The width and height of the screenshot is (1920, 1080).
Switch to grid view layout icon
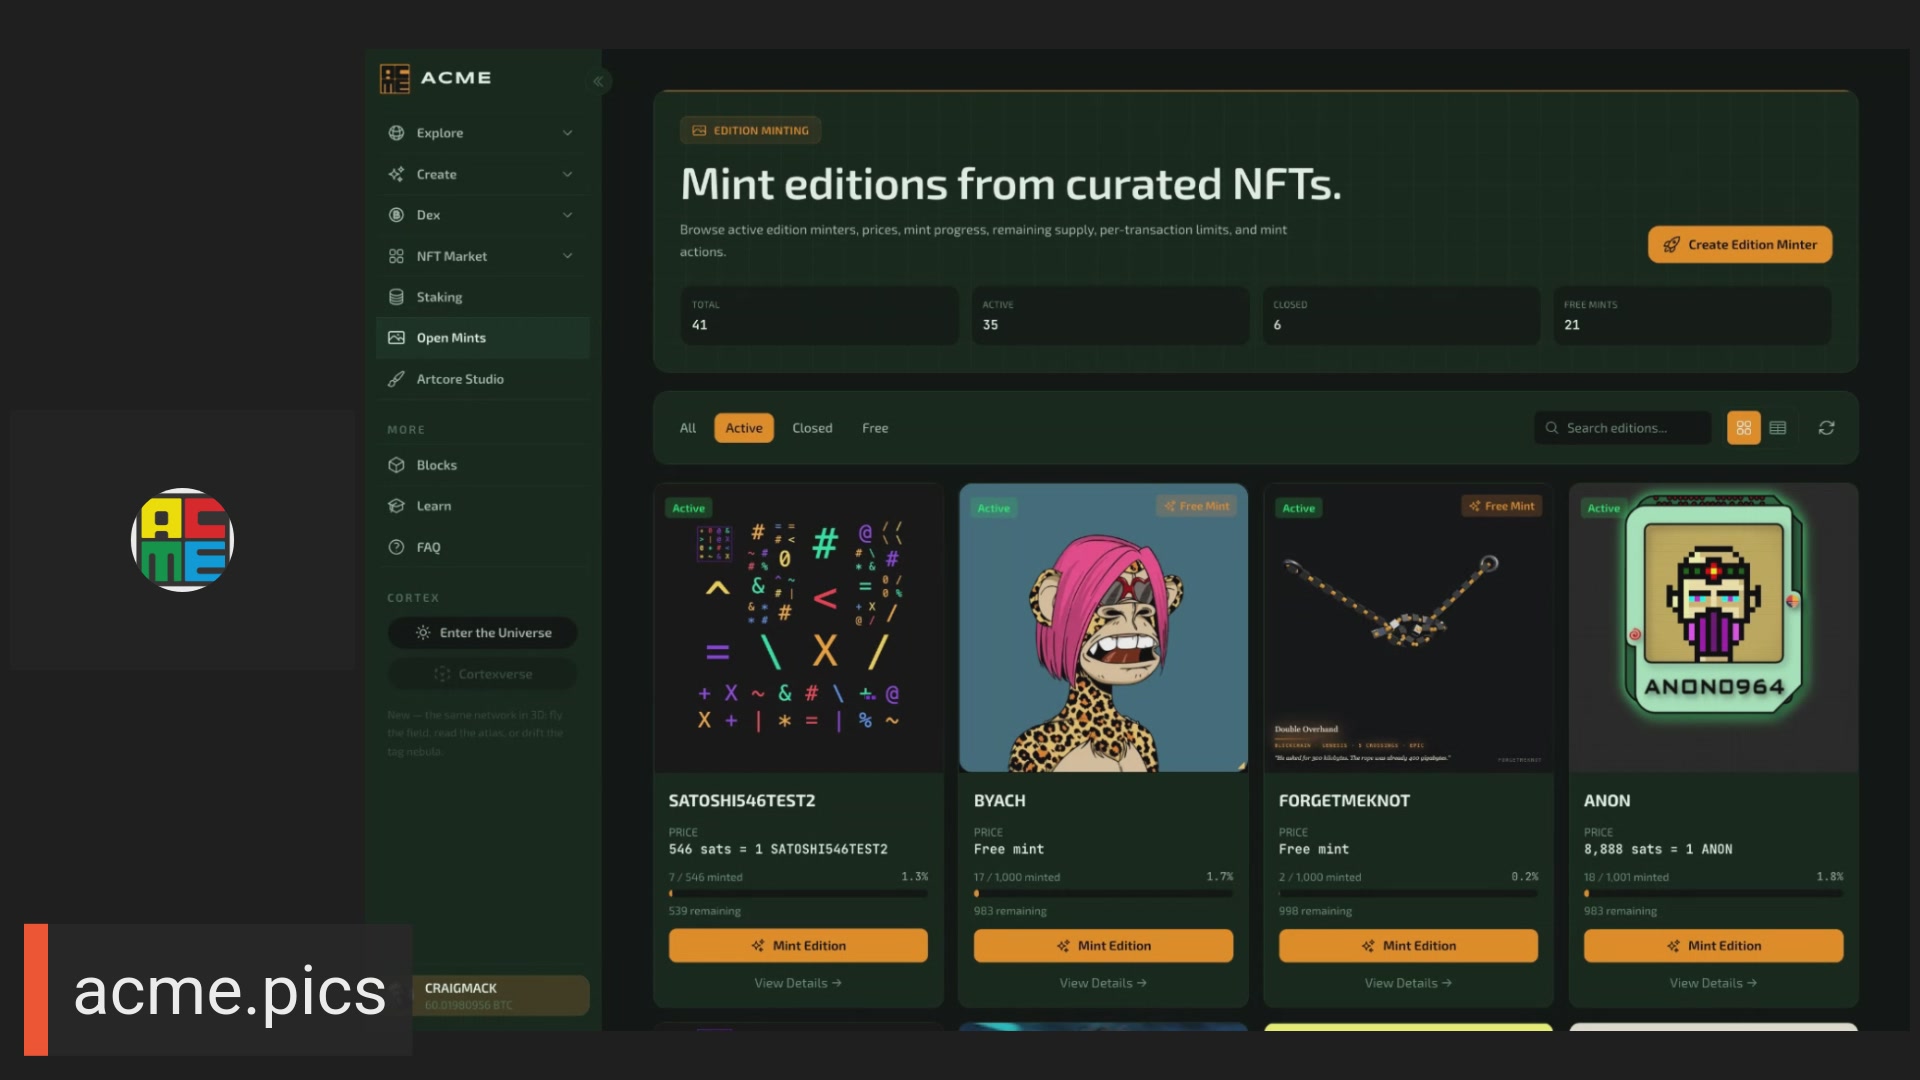click(x=1743, y=428)
